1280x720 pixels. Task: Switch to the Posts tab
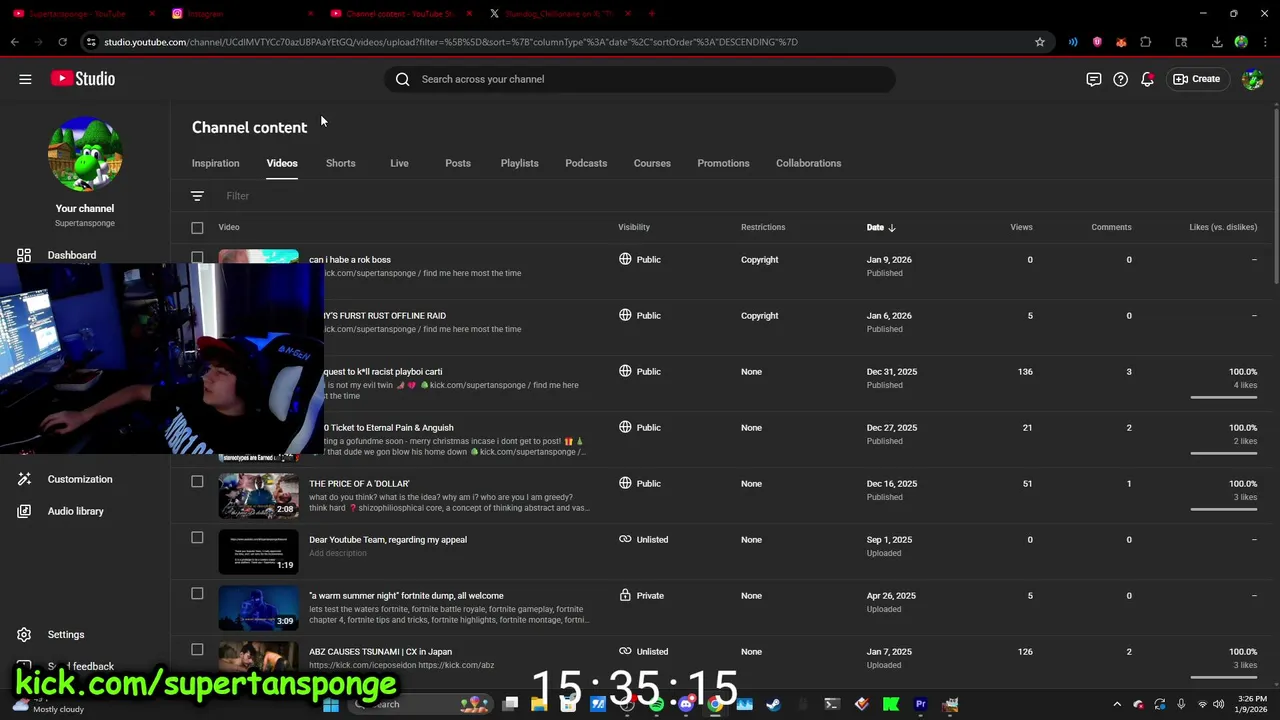point(458,163)
